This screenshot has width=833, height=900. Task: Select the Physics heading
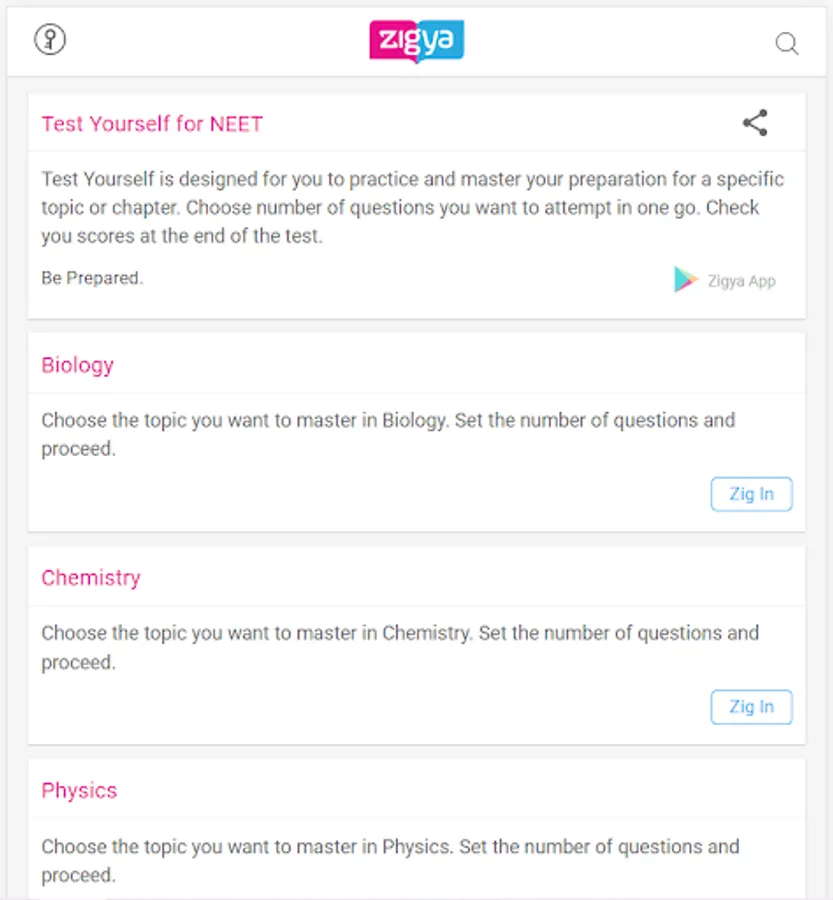pos(79,791)
